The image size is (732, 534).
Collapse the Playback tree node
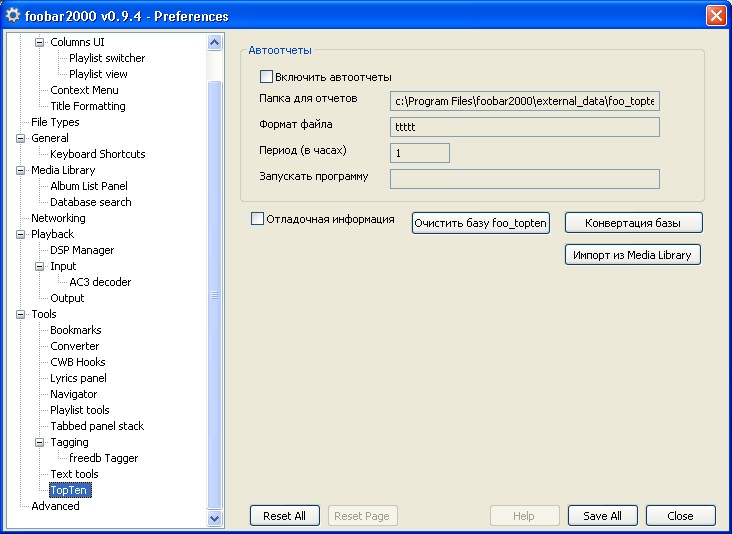pos(21,234)
